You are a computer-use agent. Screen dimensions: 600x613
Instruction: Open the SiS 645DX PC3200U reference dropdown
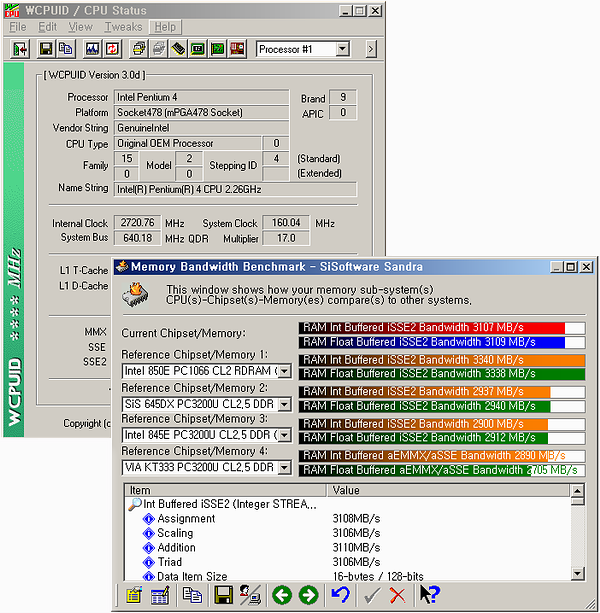[x=285, y=404]
